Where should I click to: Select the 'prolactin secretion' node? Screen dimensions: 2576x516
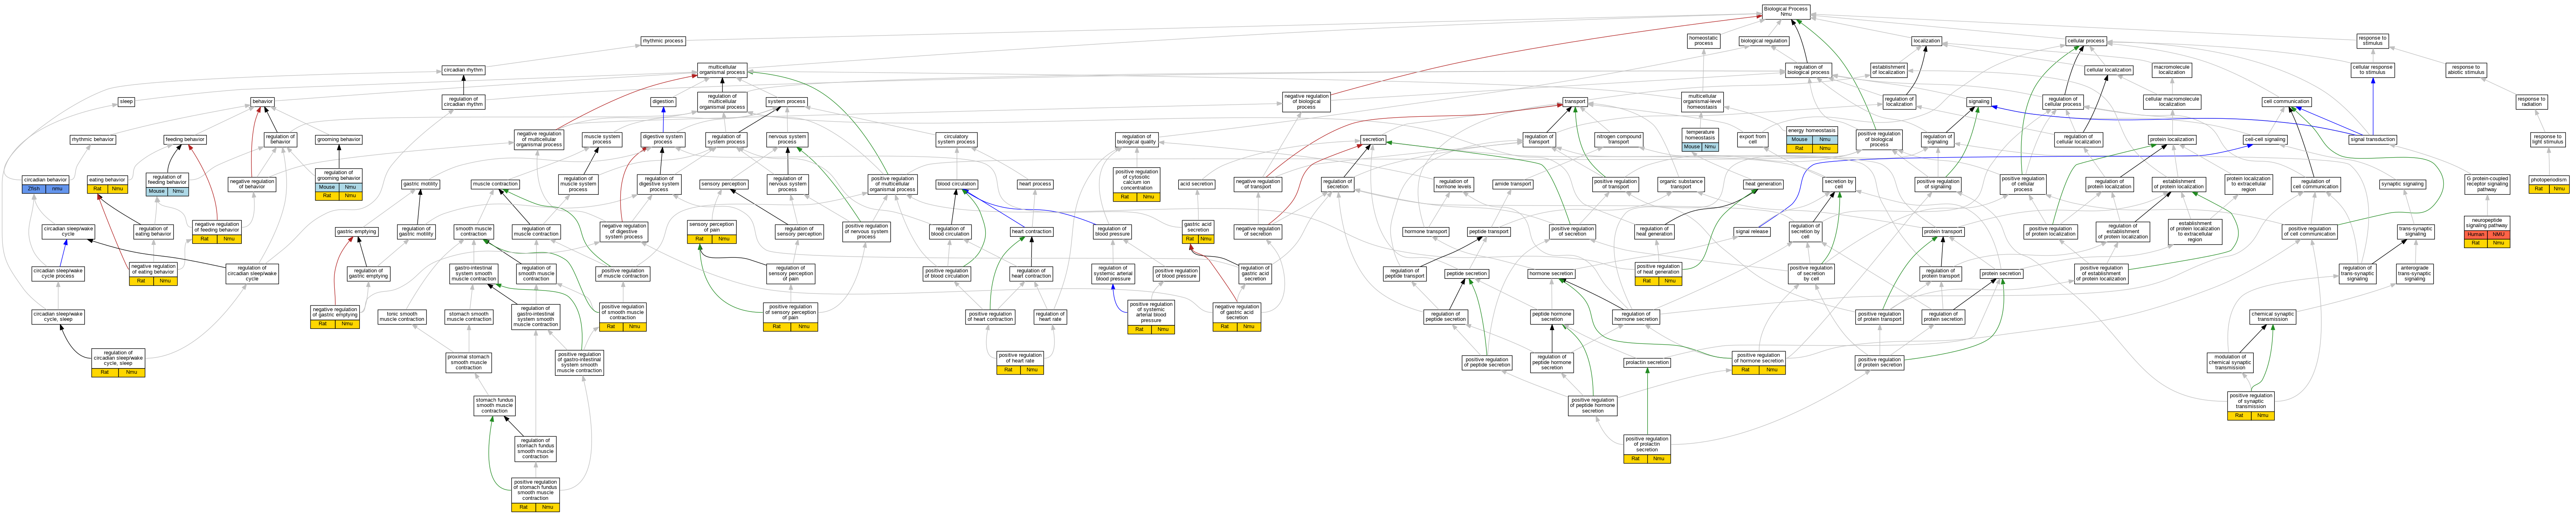pos(1647,363)
